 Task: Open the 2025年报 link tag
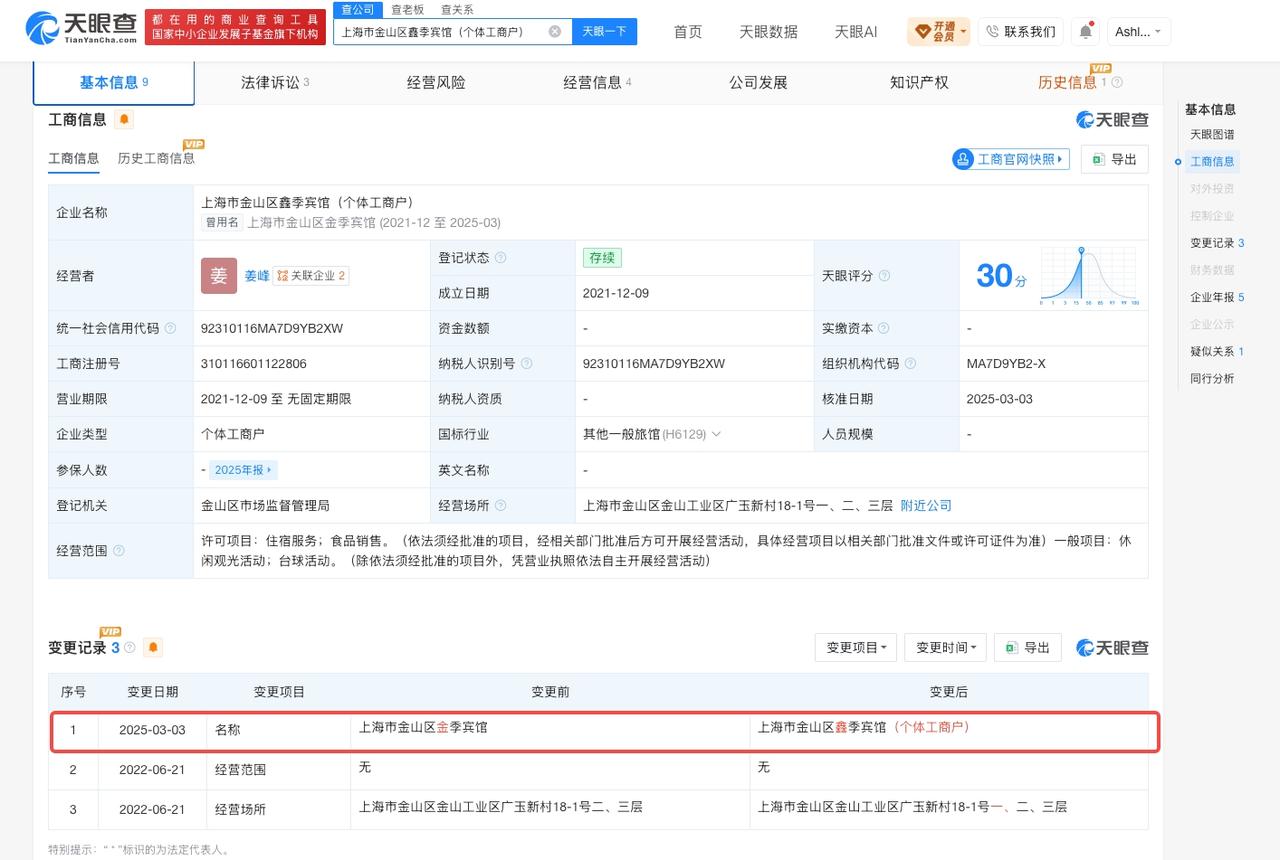pos(243,469)
